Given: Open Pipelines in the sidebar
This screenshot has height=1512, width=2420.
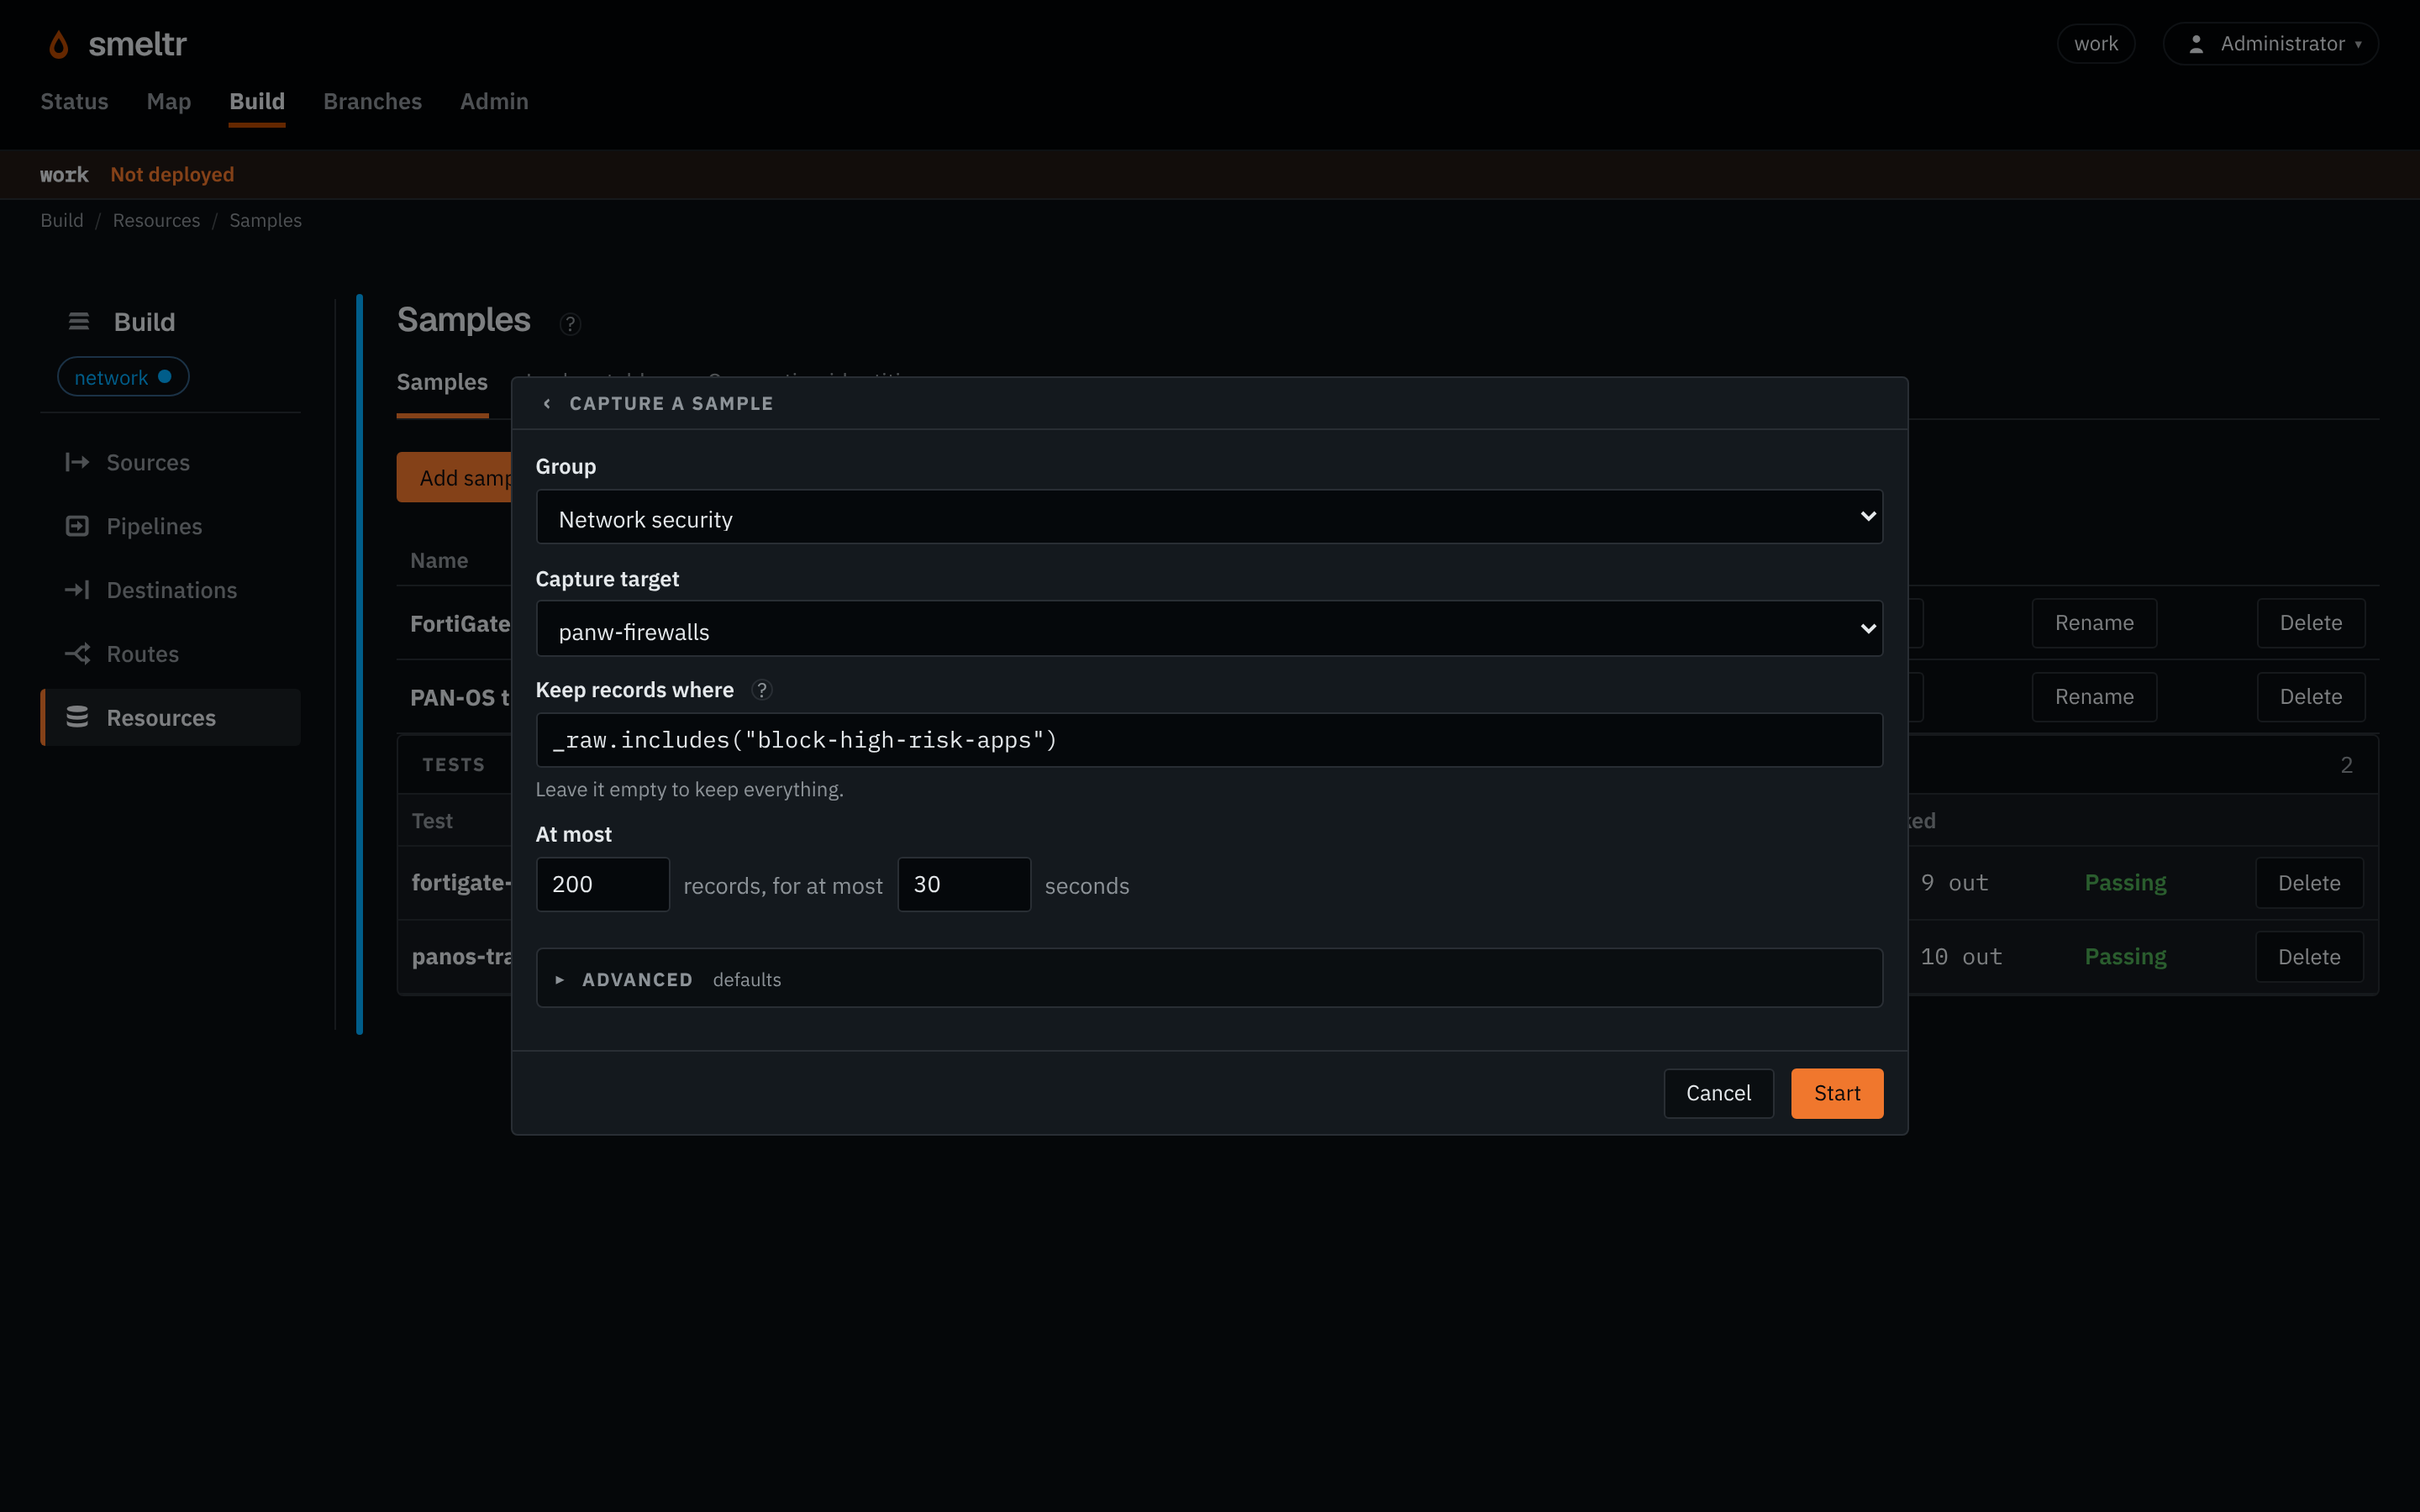Looking at the screenshot, I should click(171, 526).
